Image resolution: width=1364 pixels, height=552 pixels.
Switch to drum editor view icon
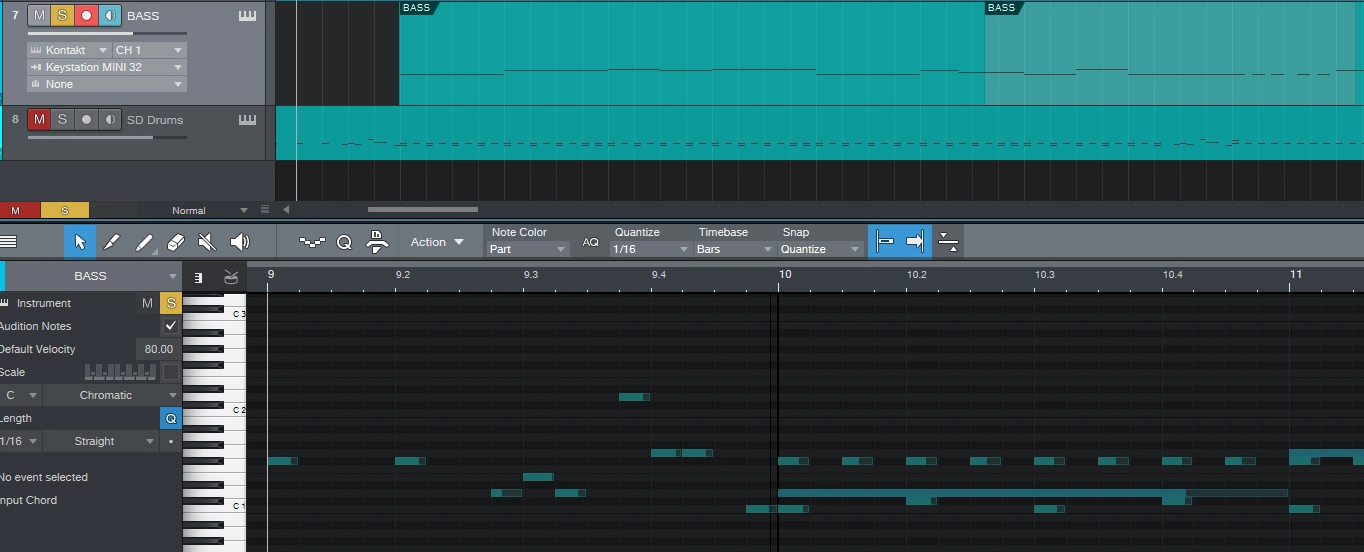[x=231, y=277]
